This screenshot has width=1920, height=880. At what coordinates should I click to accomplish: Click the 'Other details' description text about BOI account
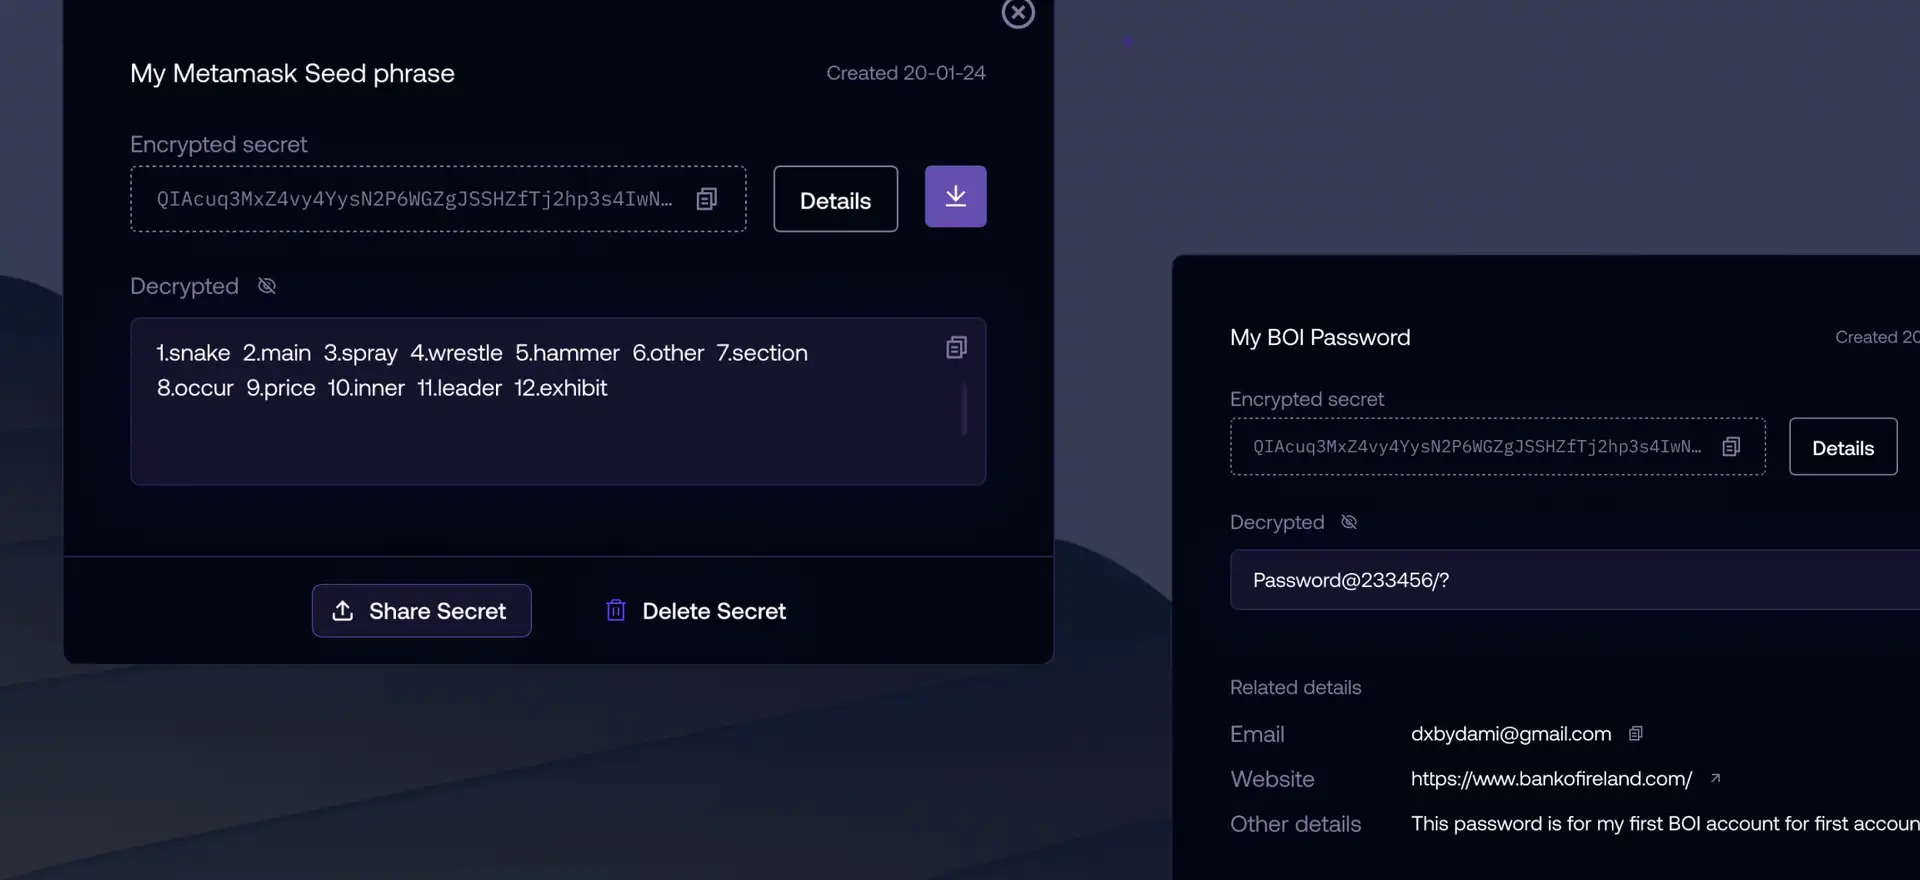coord(1665,824)
